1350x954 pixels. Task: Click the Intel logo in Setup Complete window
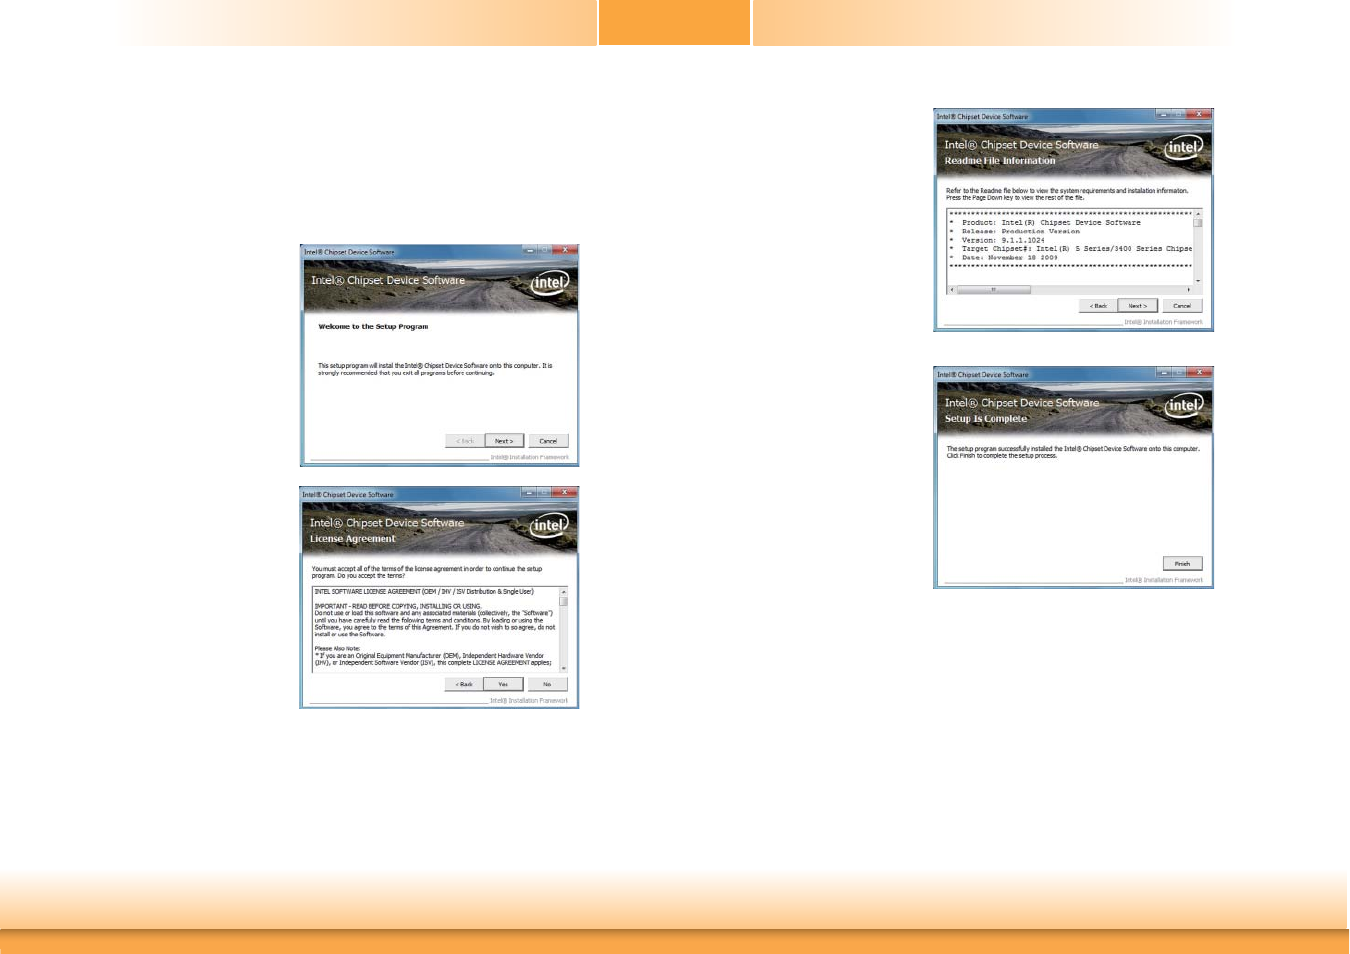coord(1184,405)
